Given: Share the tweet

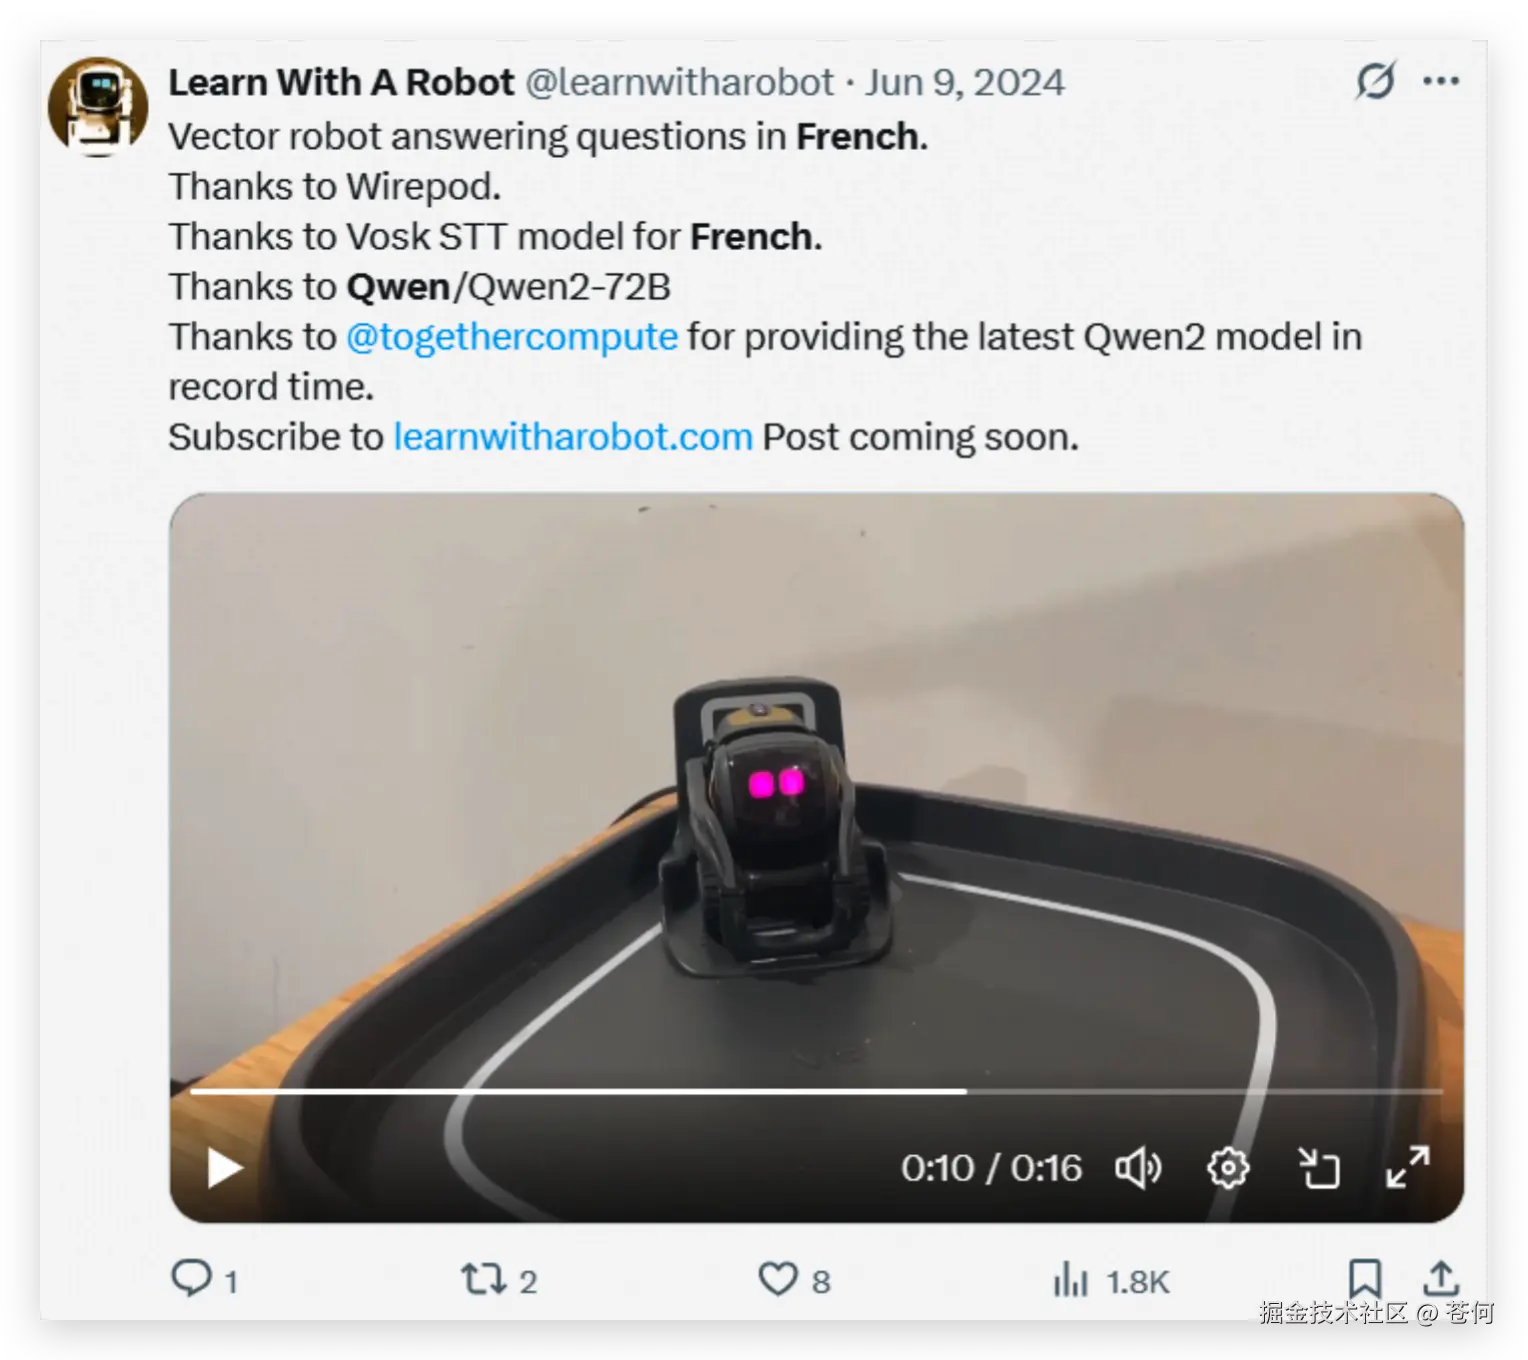Looking at the screenshot, I should tap(1441, 1279).
